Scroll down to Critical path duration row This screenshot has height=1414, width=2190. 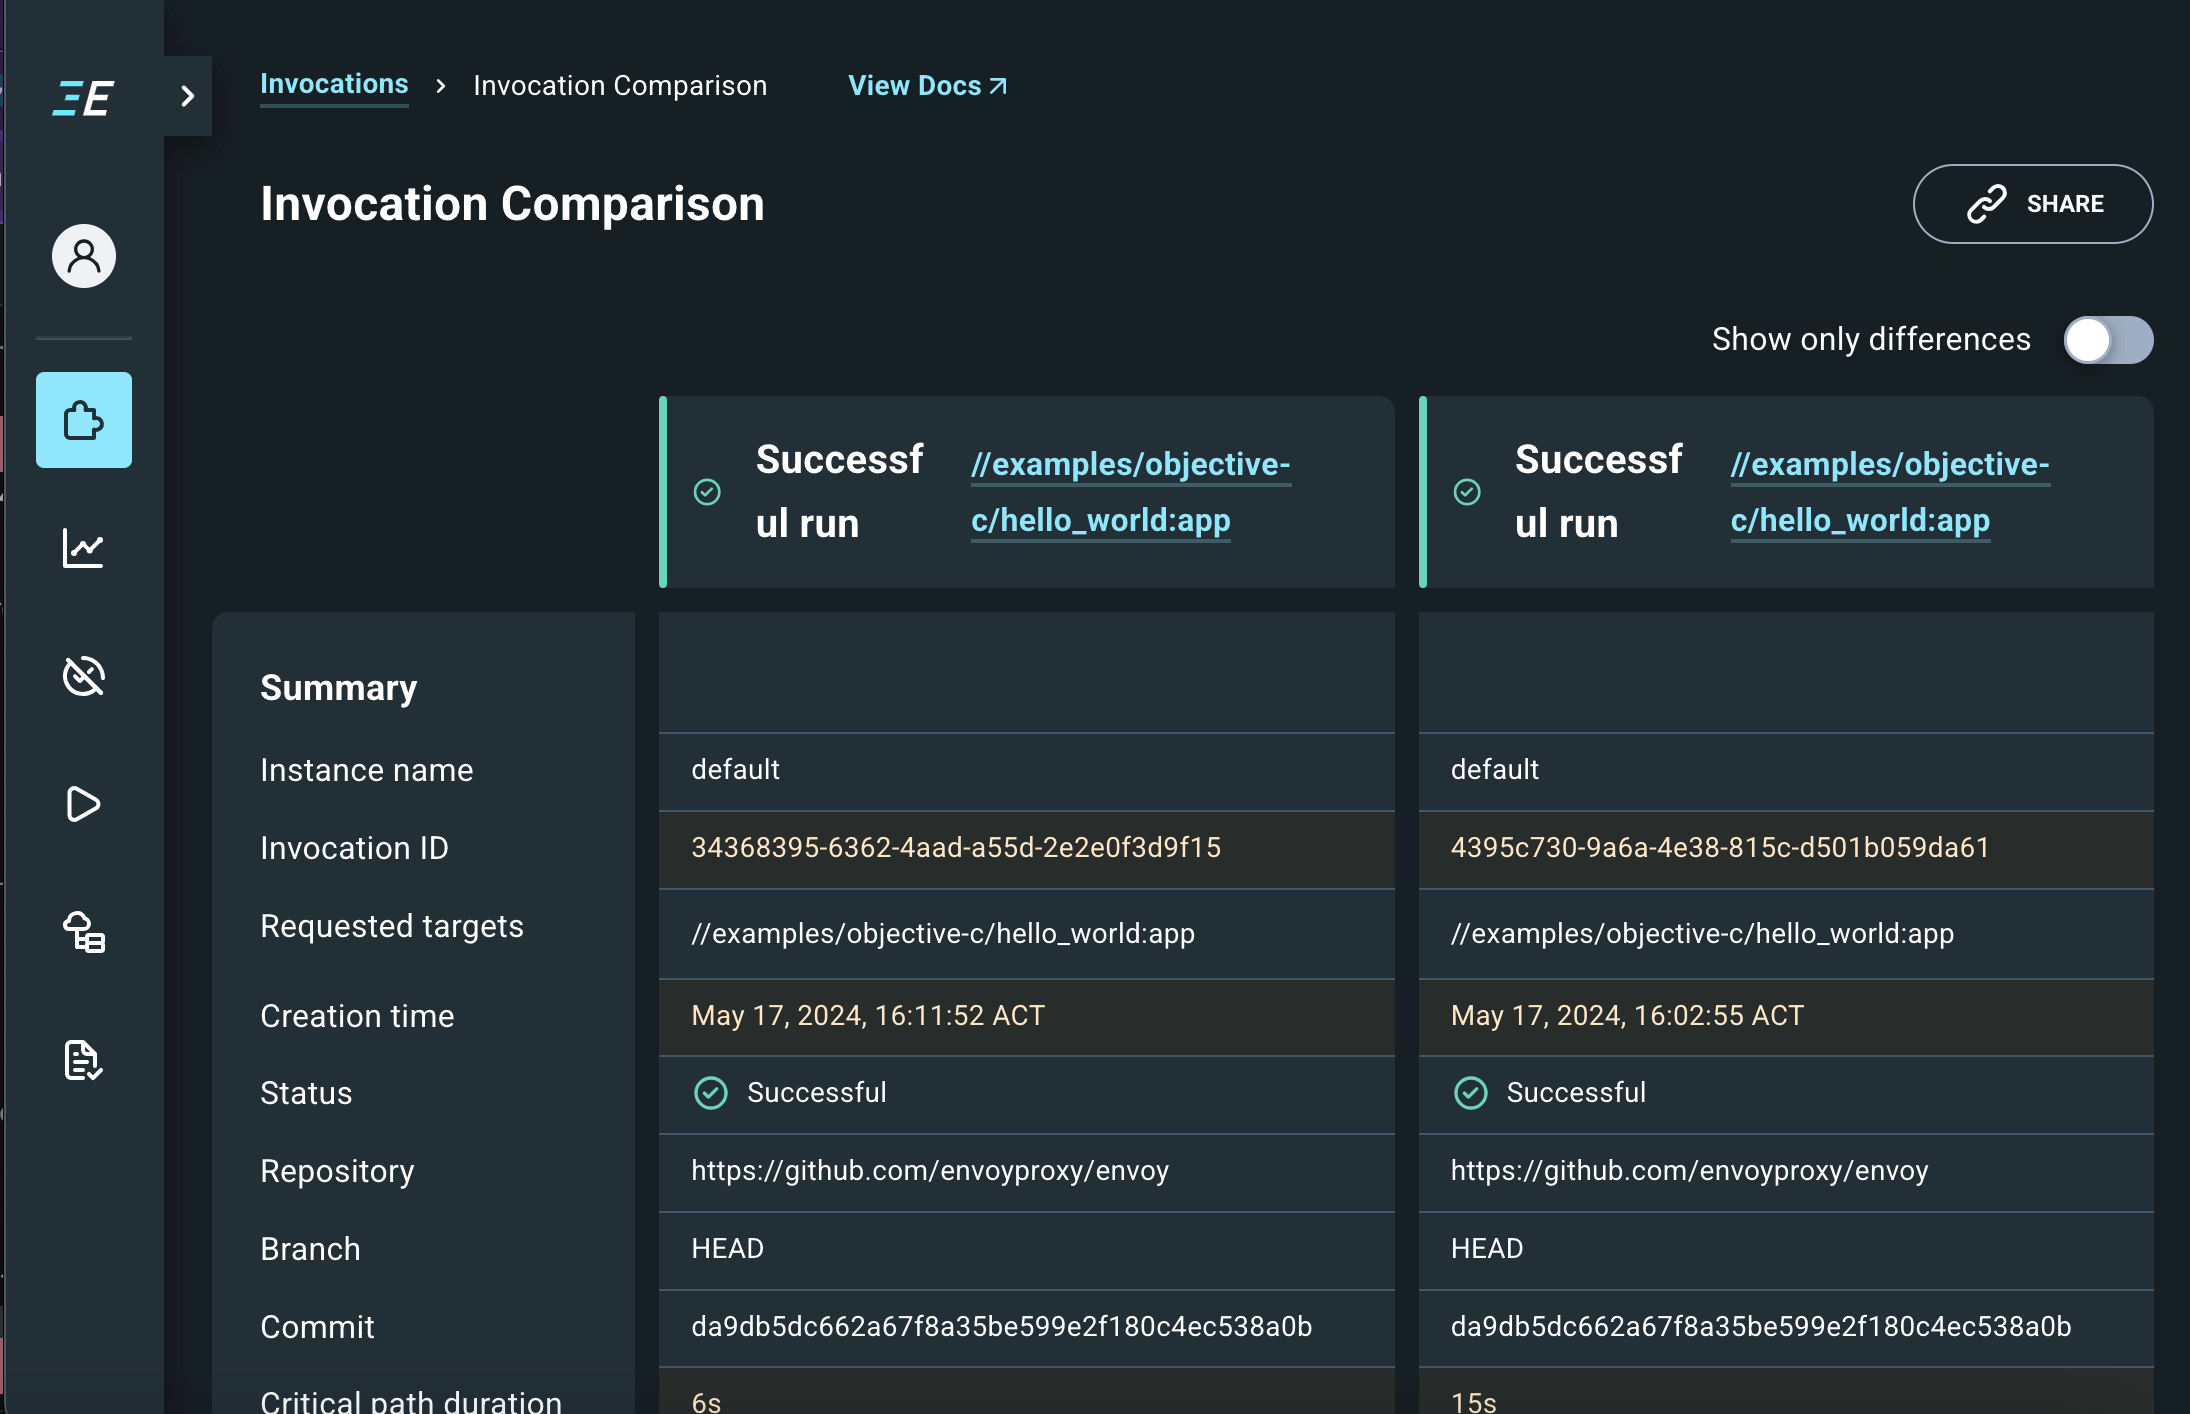click(x=410, y=1400)
